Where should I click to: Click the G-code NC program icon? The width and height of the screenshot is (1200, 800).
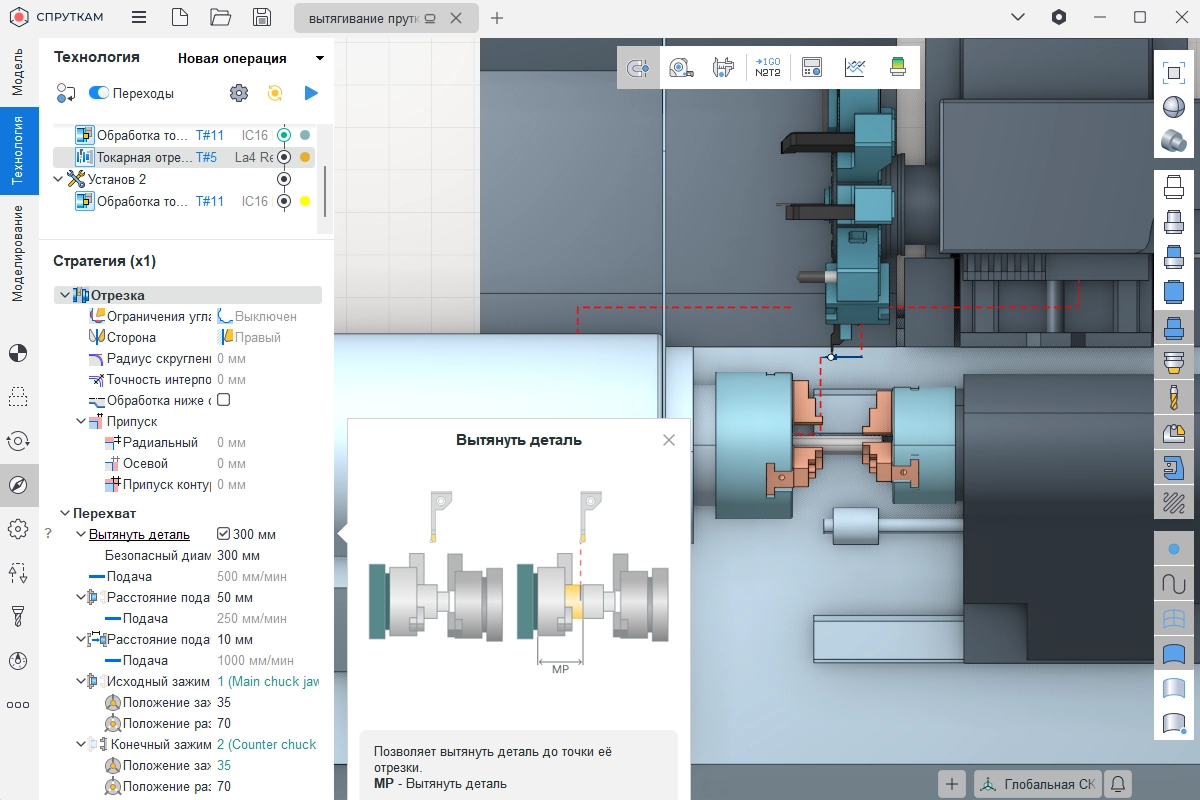click(768, 67)
